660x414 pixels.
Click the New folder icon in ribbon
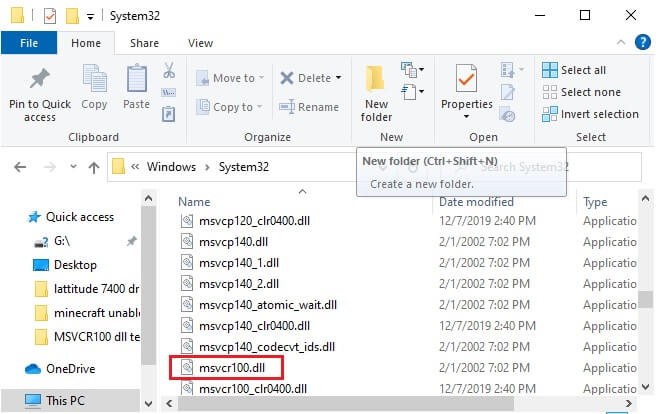(x=375, y=79)
